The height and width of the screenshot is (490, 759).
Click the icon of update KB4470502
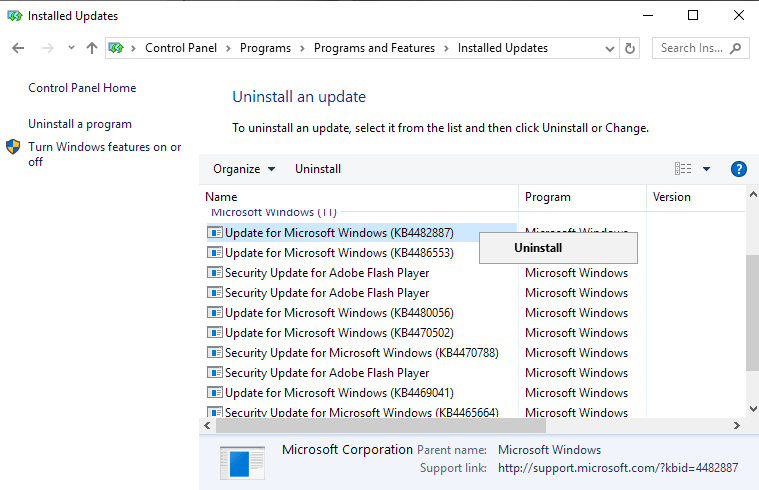point(214,332)
